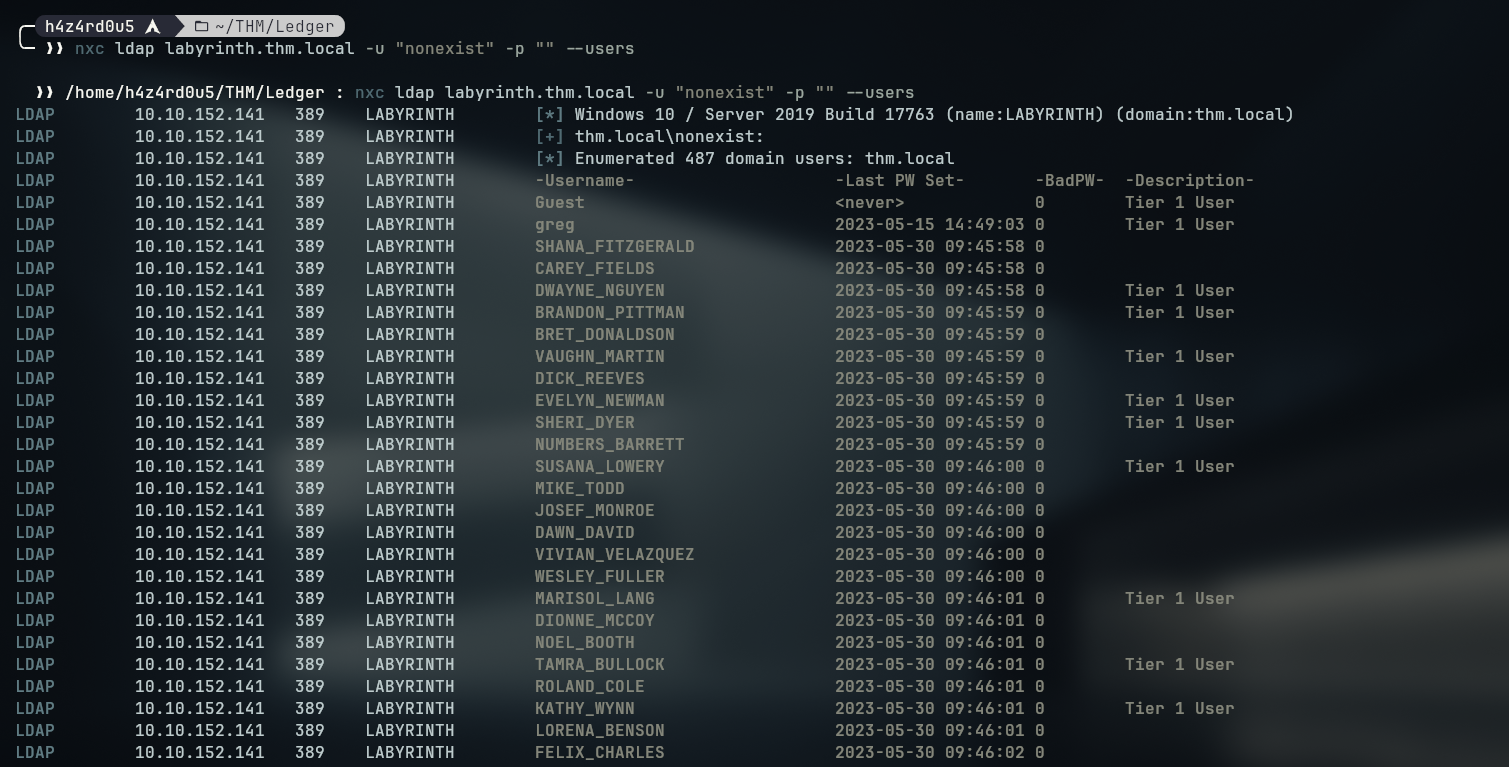Click the Guest account entry
Screen dimensions: 1509x767
[559, 202]
